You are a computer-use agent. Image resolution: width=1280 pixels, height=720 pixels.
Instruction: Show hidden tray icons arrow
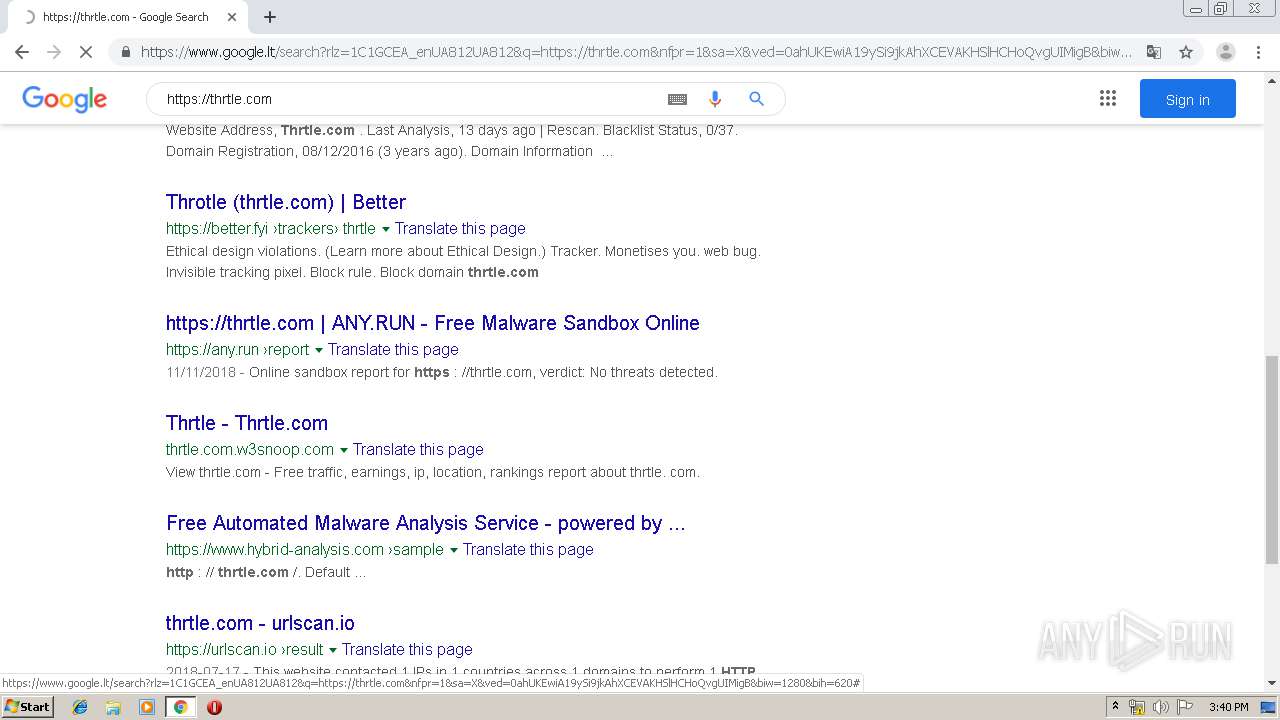pos(1115,707)
